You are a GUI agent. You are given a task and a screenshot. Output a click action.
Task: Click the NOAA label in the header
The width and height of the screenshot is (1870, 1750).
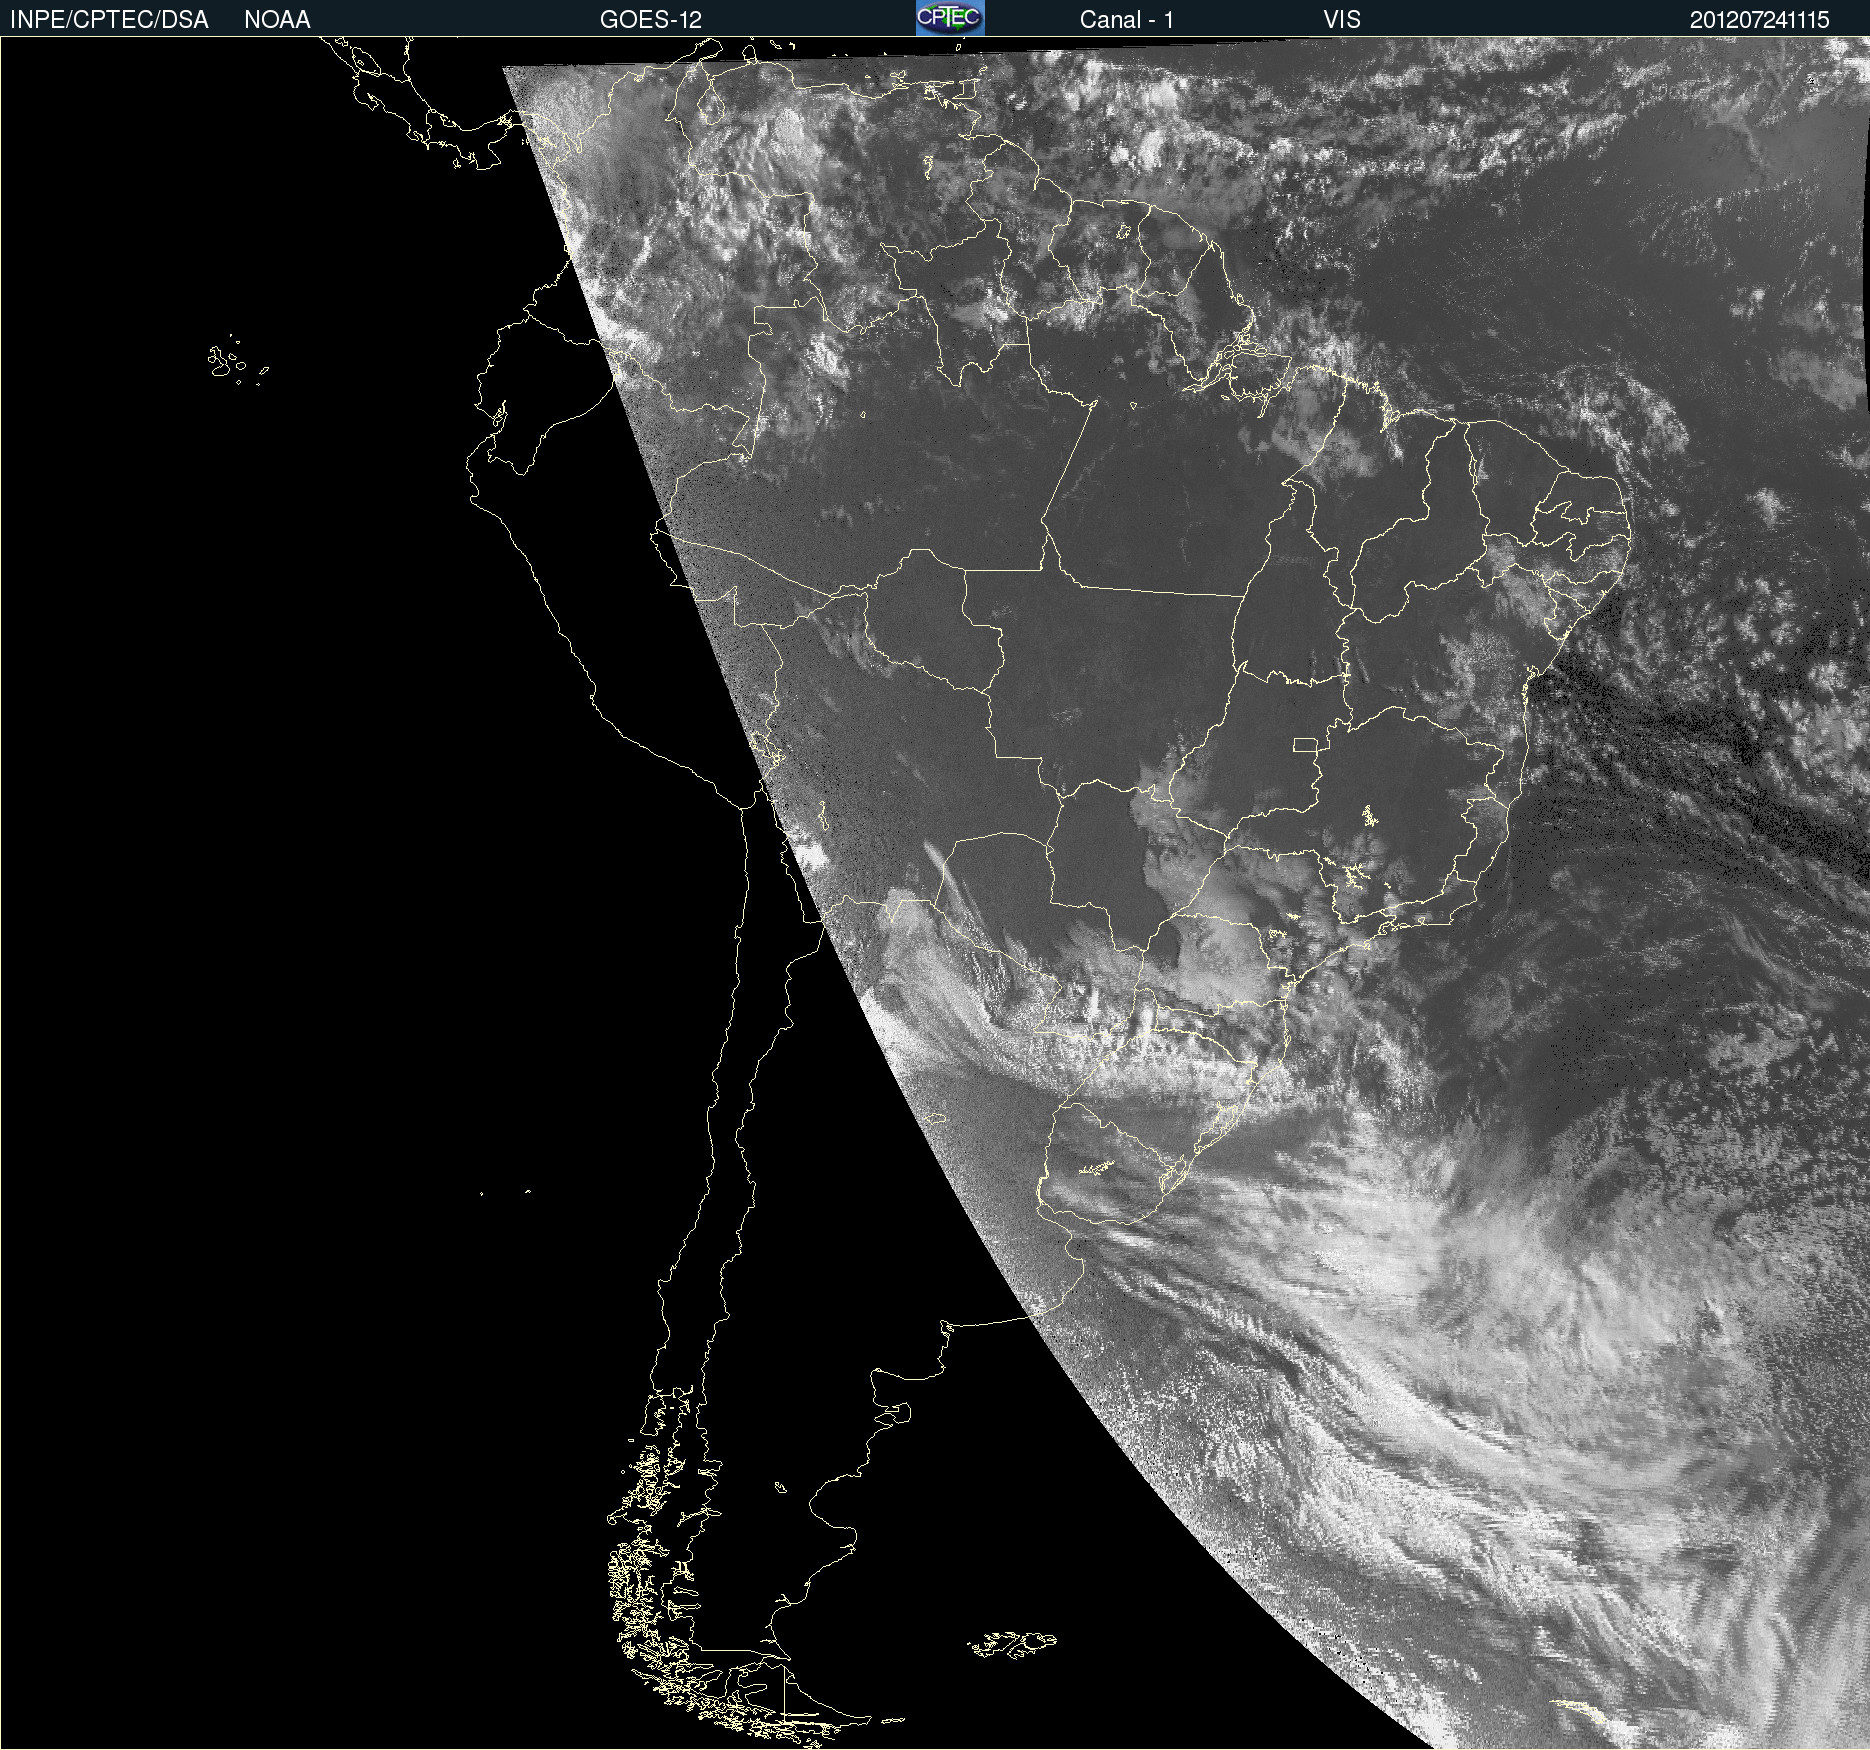(277, 20)
